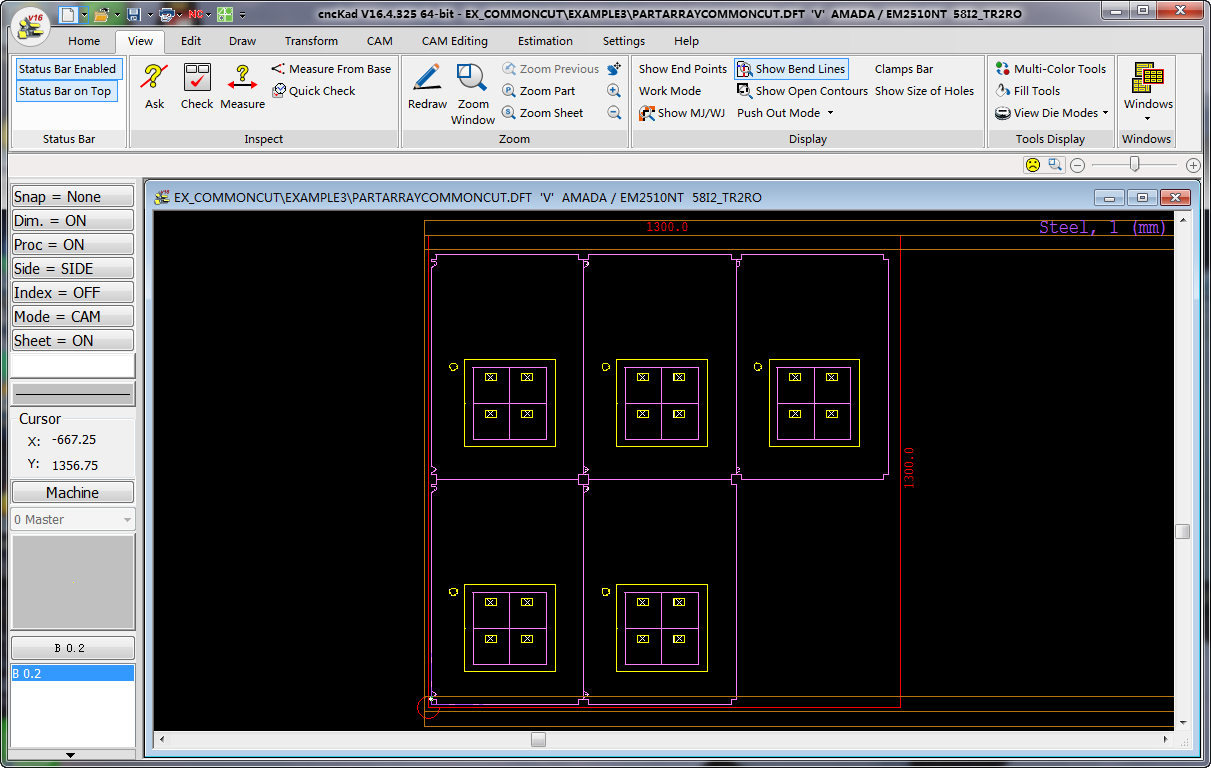Activate Zoom Window tool
The image size is (1211, 768).
click(472, 93)
